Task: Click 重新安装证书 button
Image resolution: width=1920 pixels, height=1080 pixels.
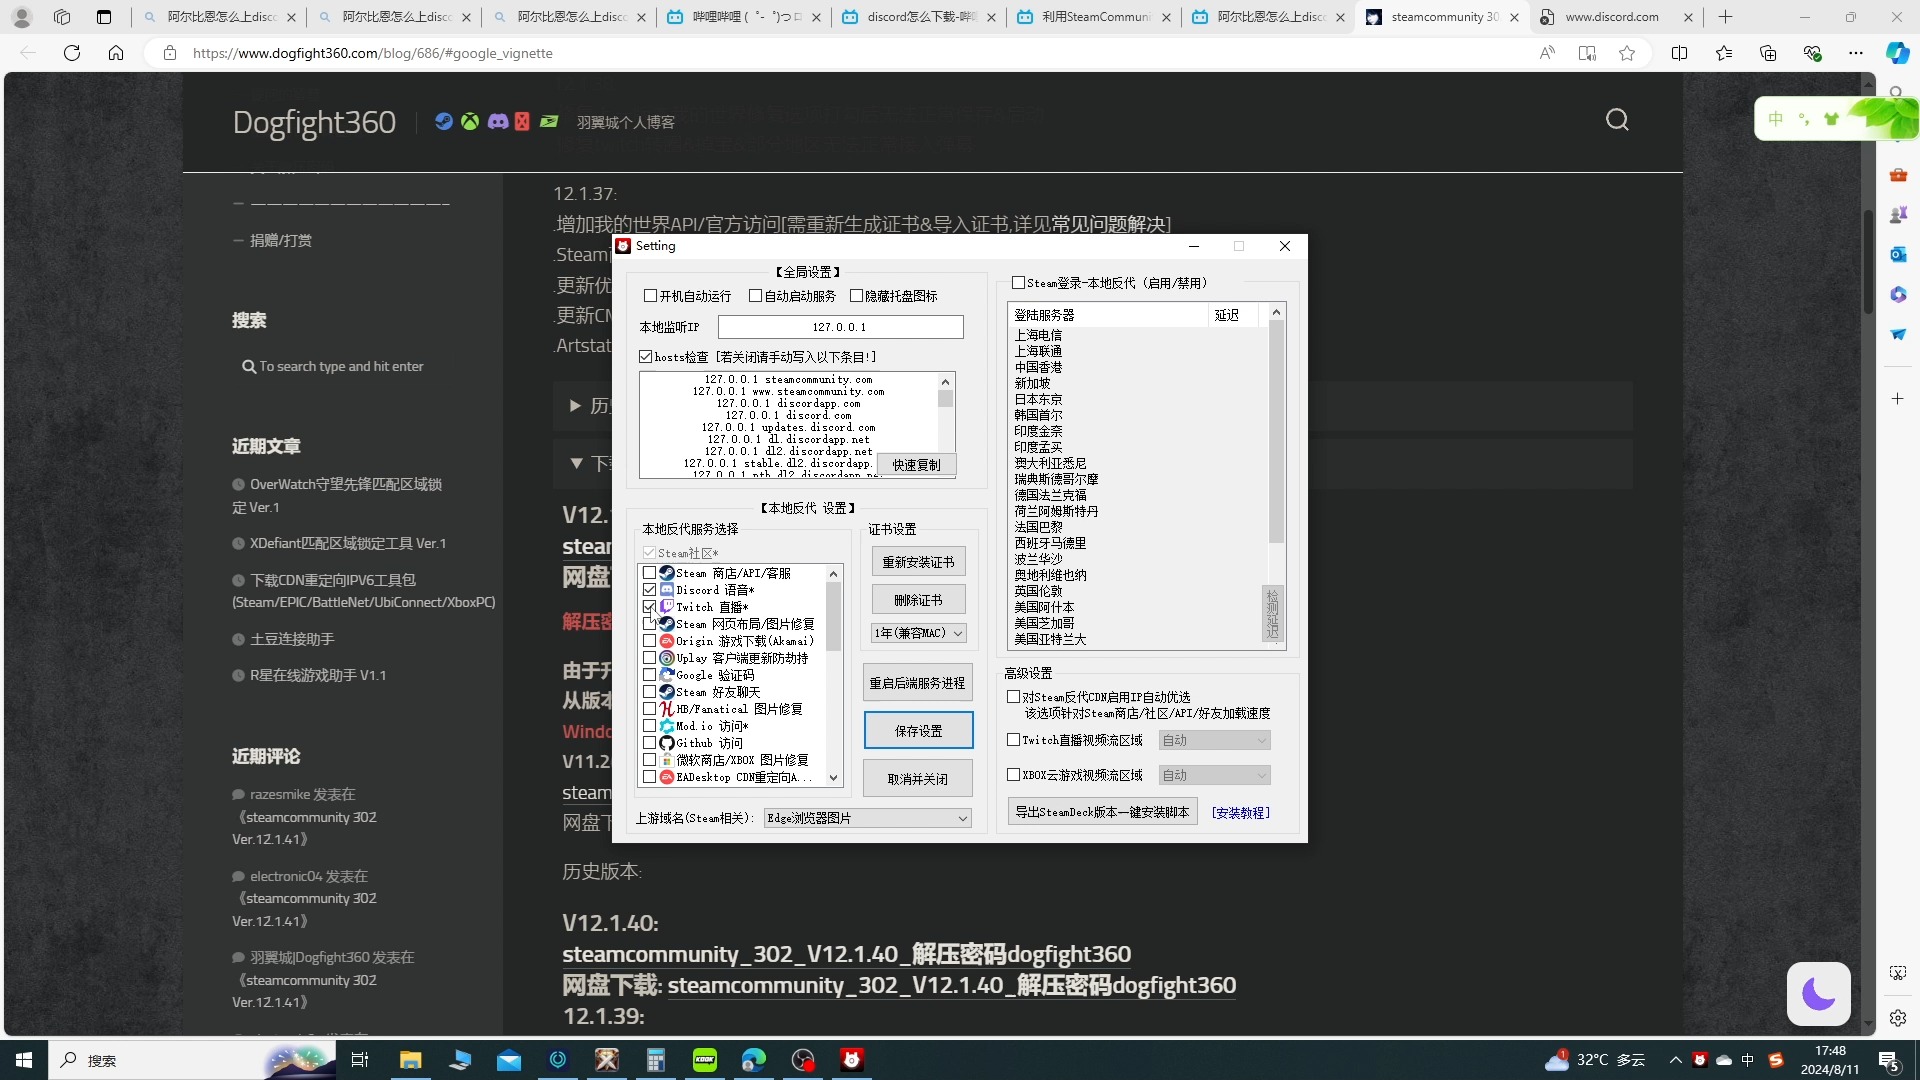Action: coord(918,562)
